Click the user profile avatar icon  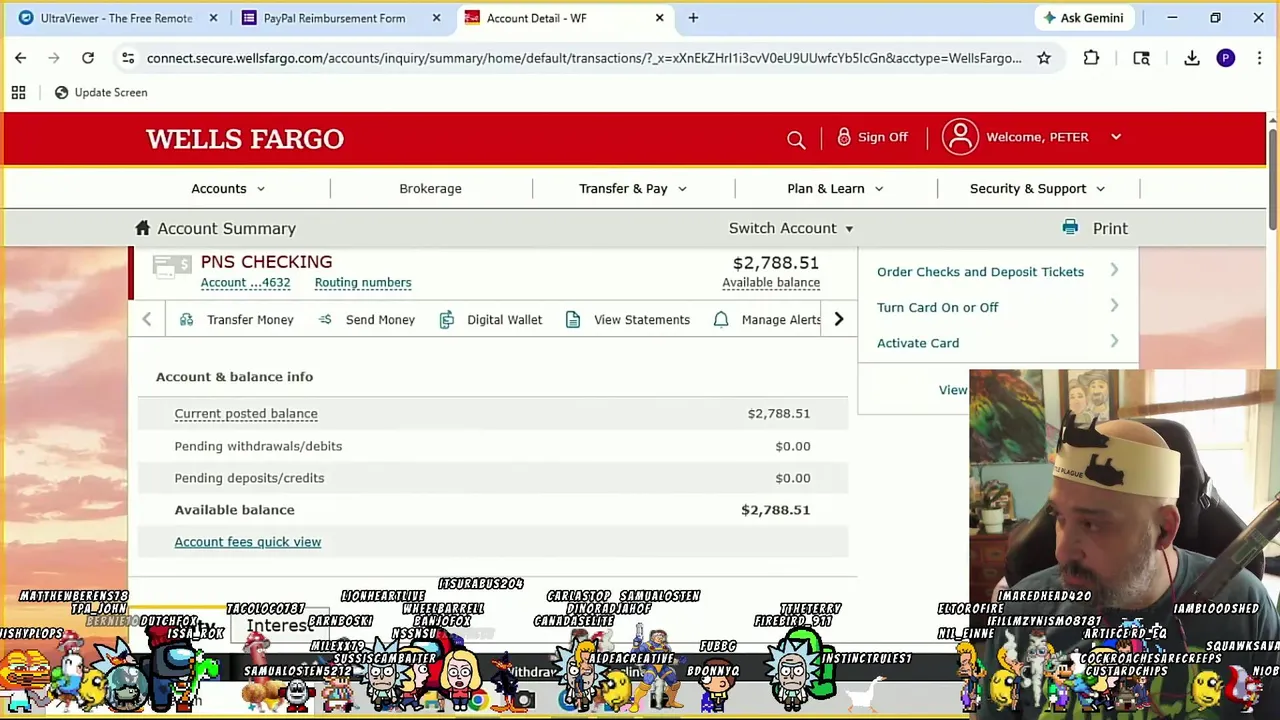(960, 137)
